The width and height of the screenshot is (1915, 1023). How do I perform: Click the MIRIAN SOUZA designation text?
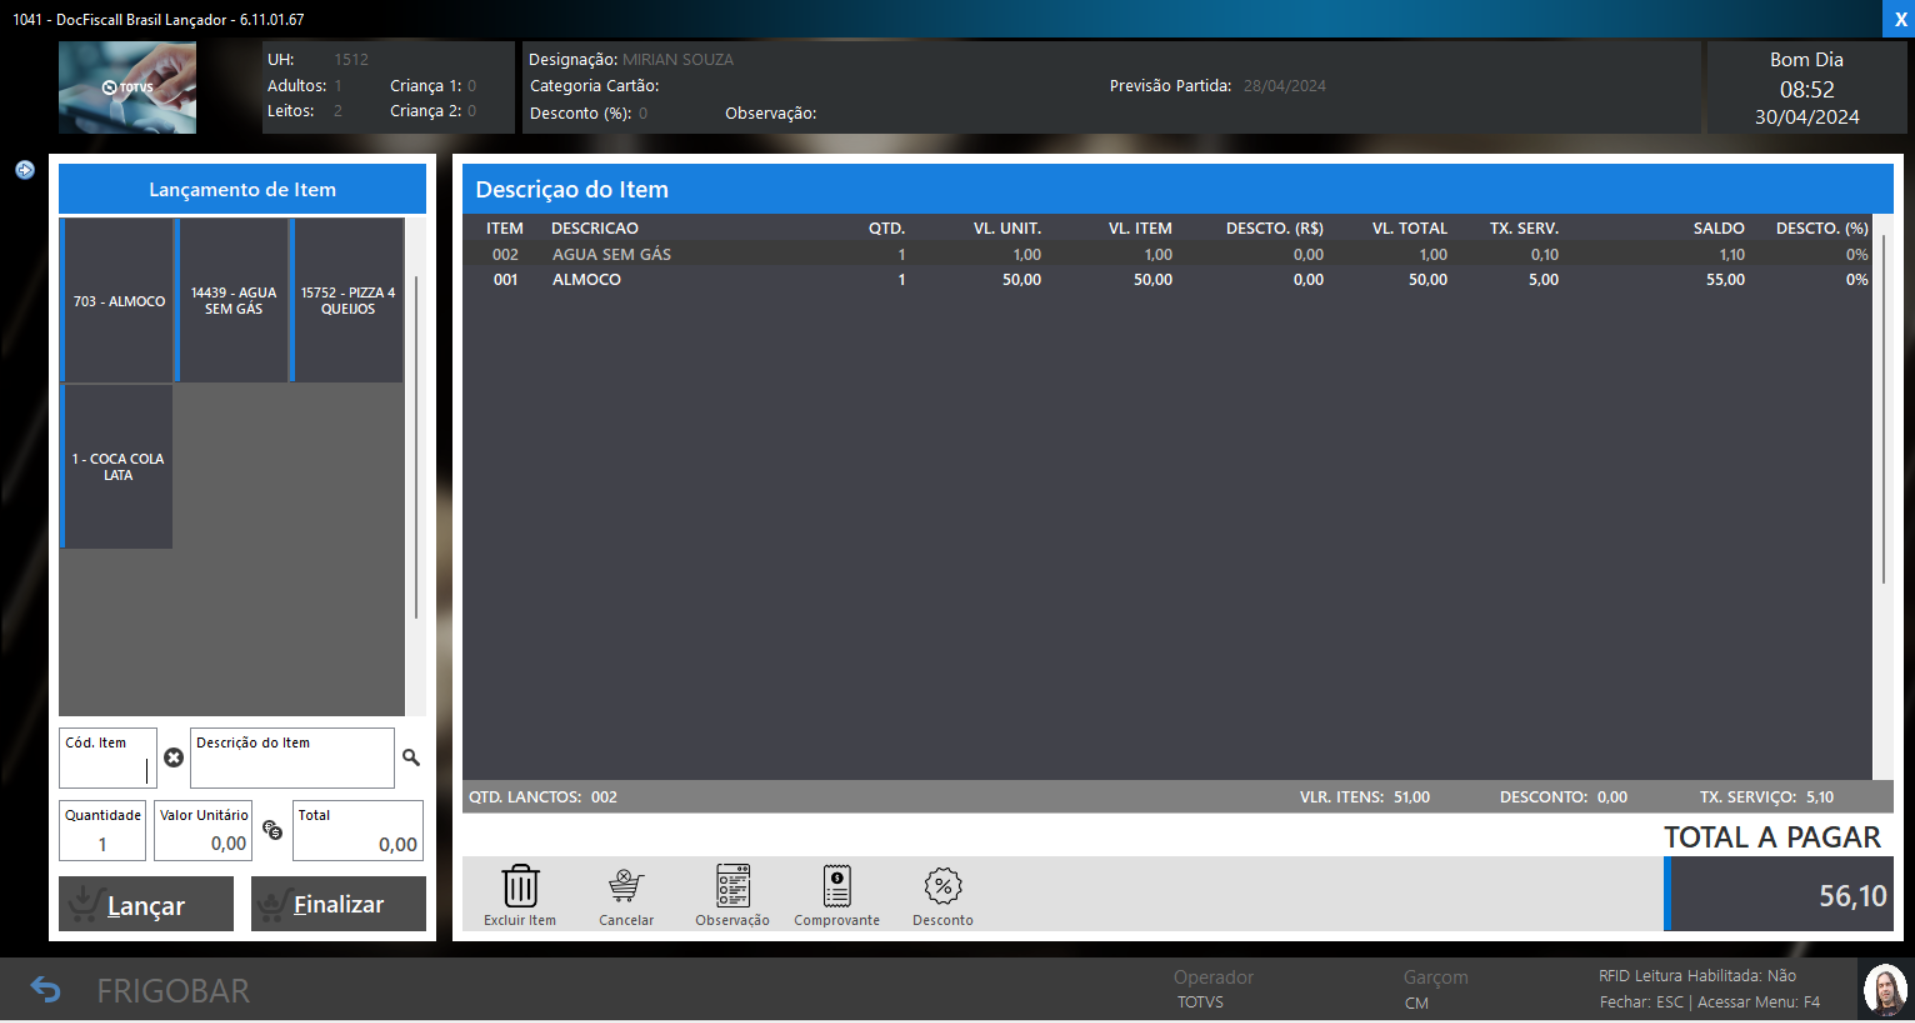coord(678,60)
